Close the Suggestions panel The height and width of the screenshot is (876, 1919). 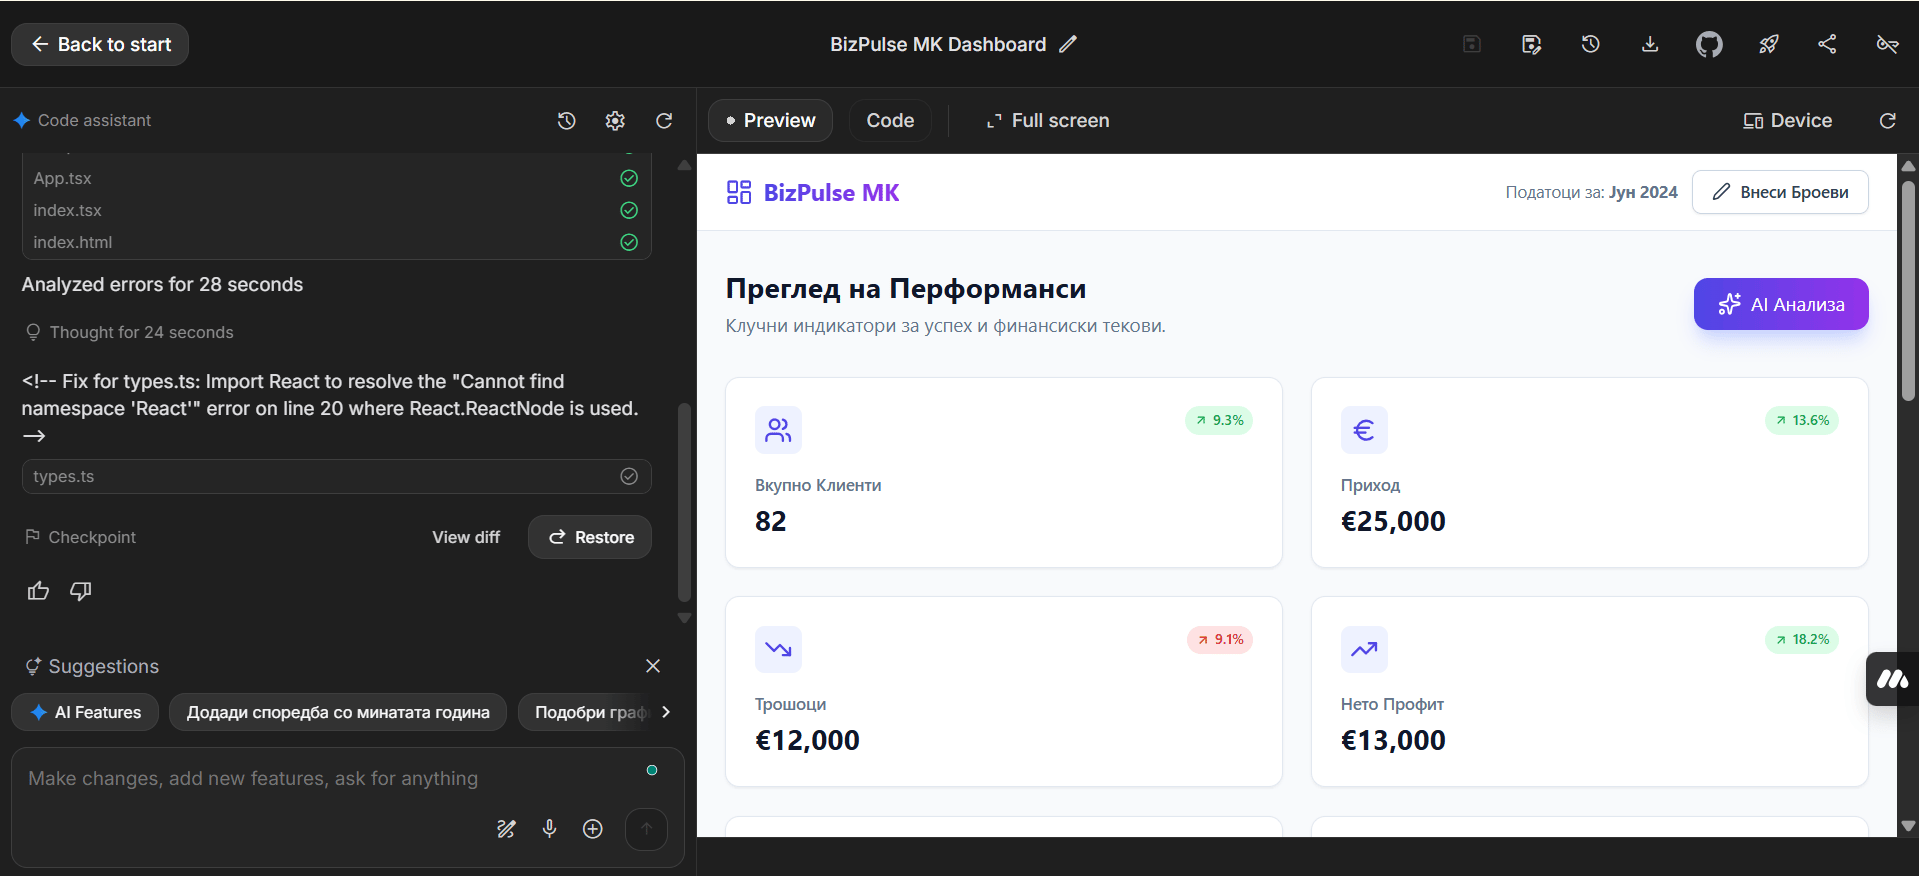(653, 666)
